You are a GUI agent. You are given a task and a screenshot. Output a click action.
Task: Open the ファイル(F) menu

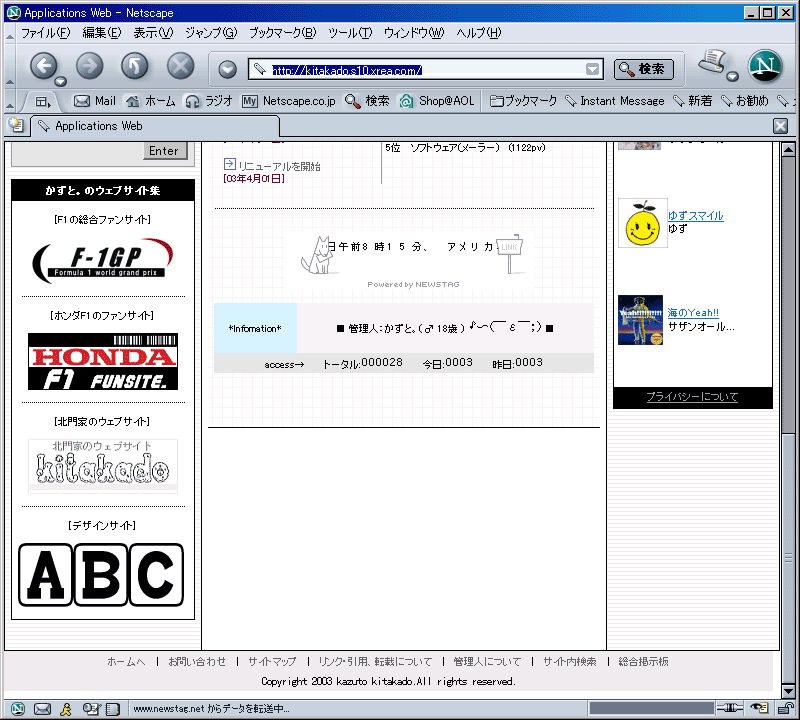(x=45, y=33)
